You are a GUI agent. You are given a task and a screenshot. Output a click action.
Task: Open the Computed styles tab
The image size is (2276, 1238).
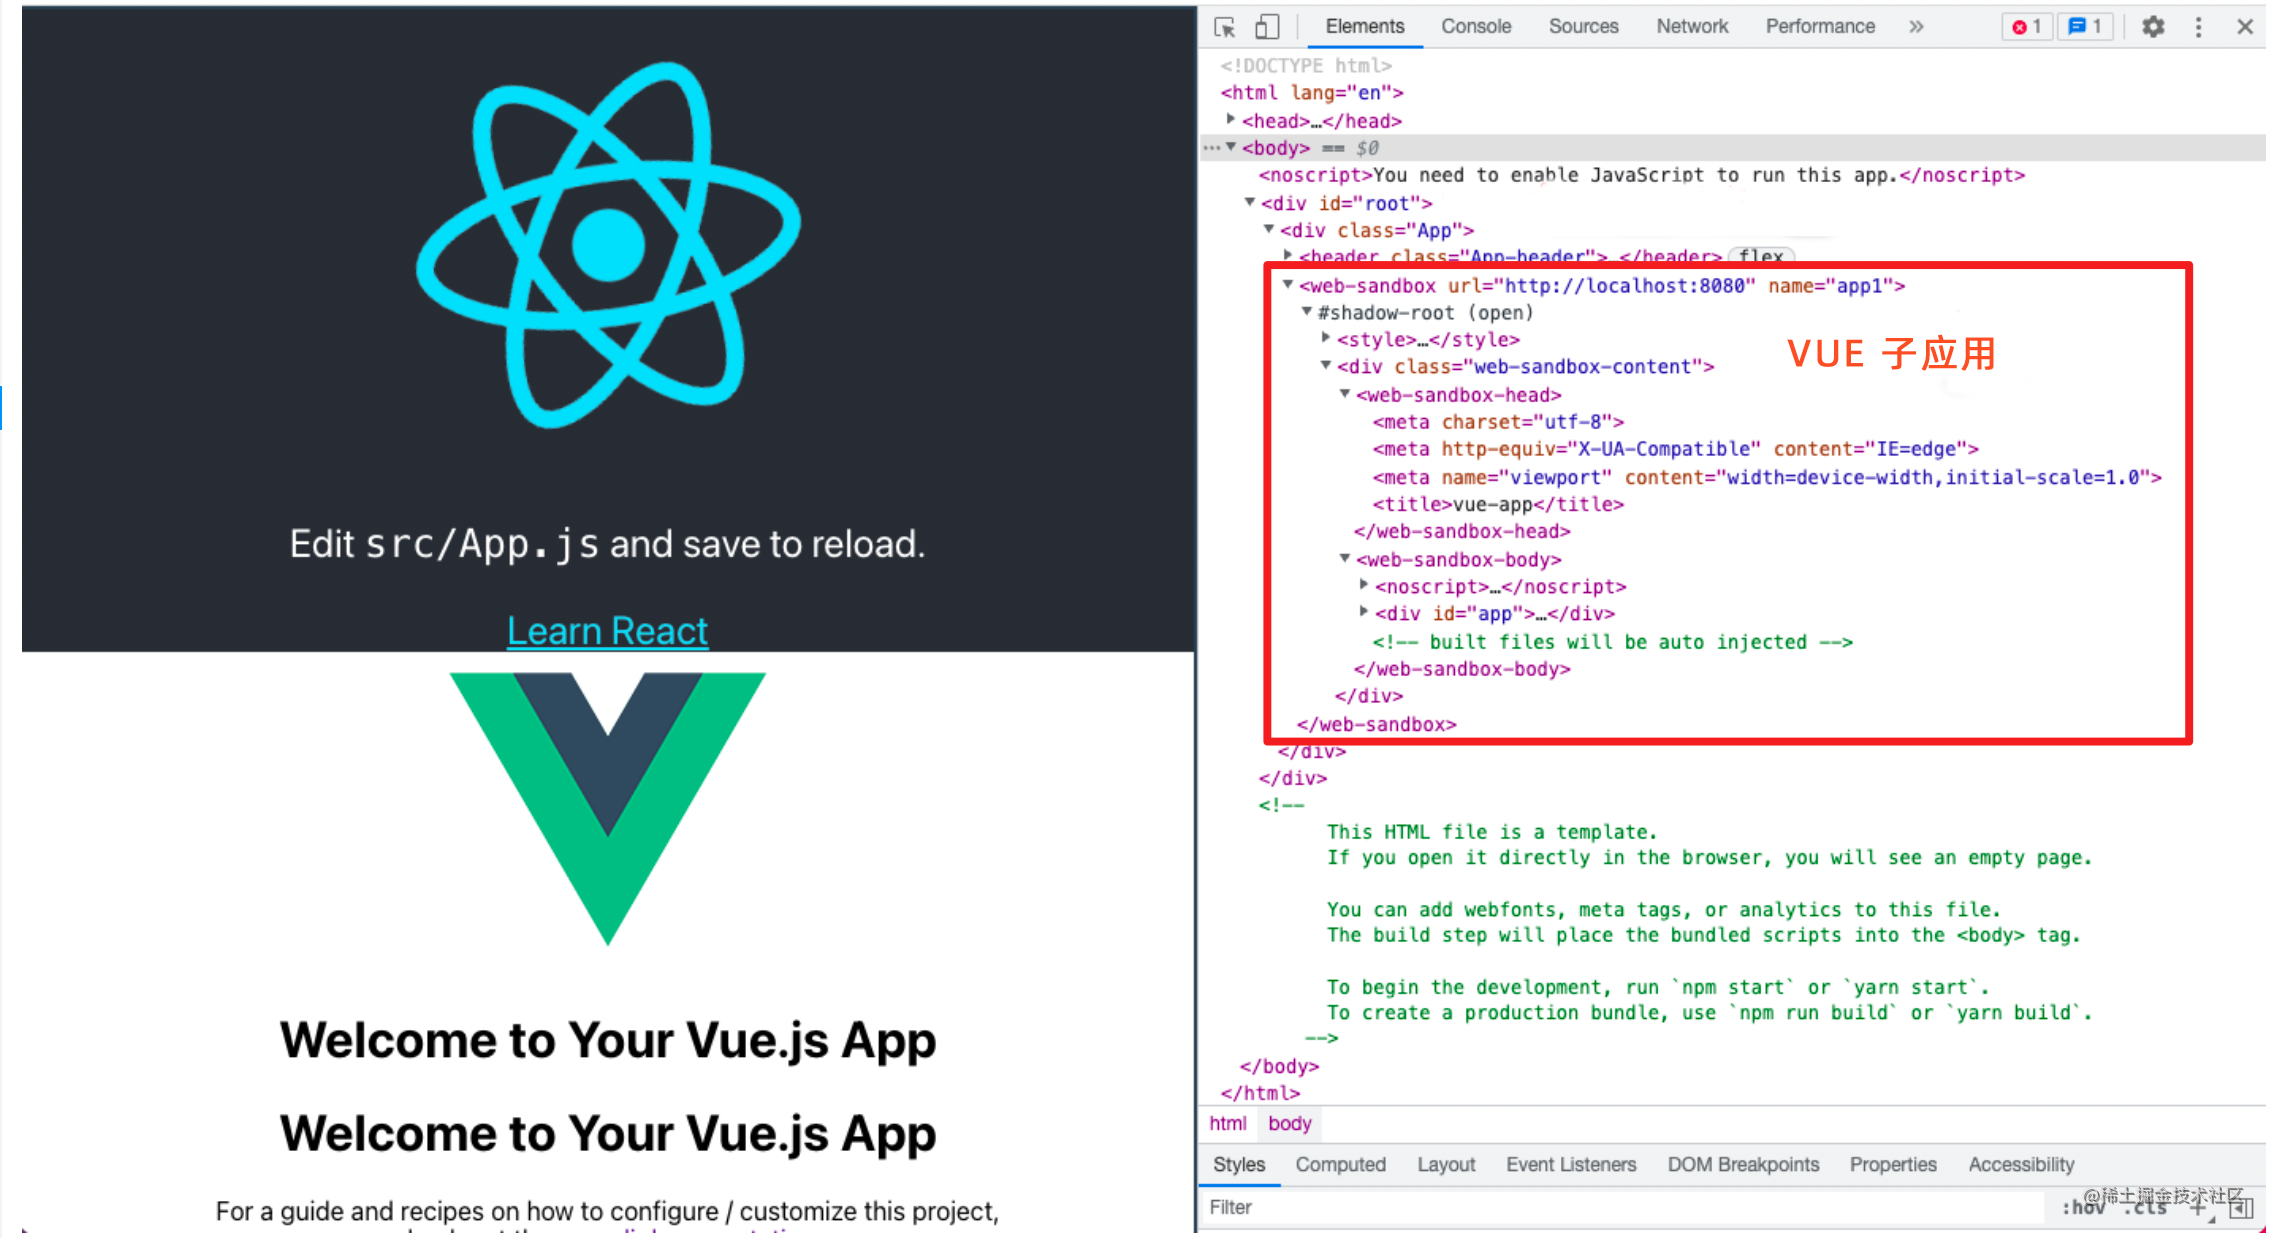(1340, 1164)
